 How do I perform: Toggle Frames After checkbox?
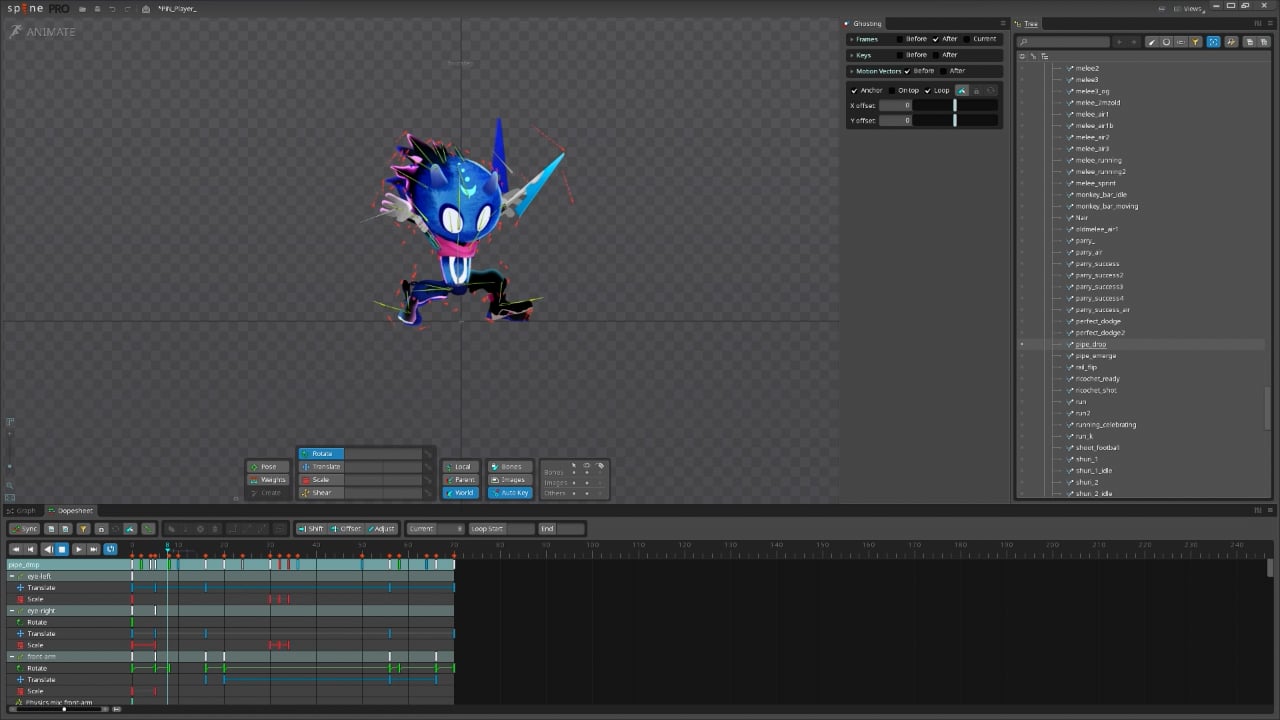coord(935,39)
